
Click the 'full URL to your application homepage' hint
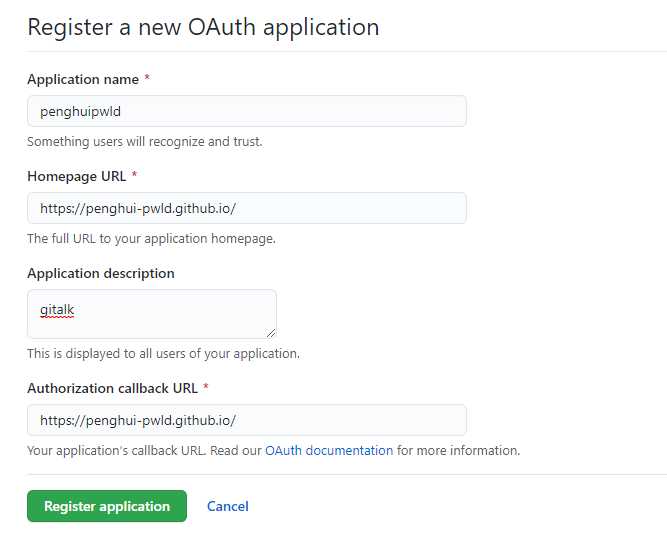[151, 239]
